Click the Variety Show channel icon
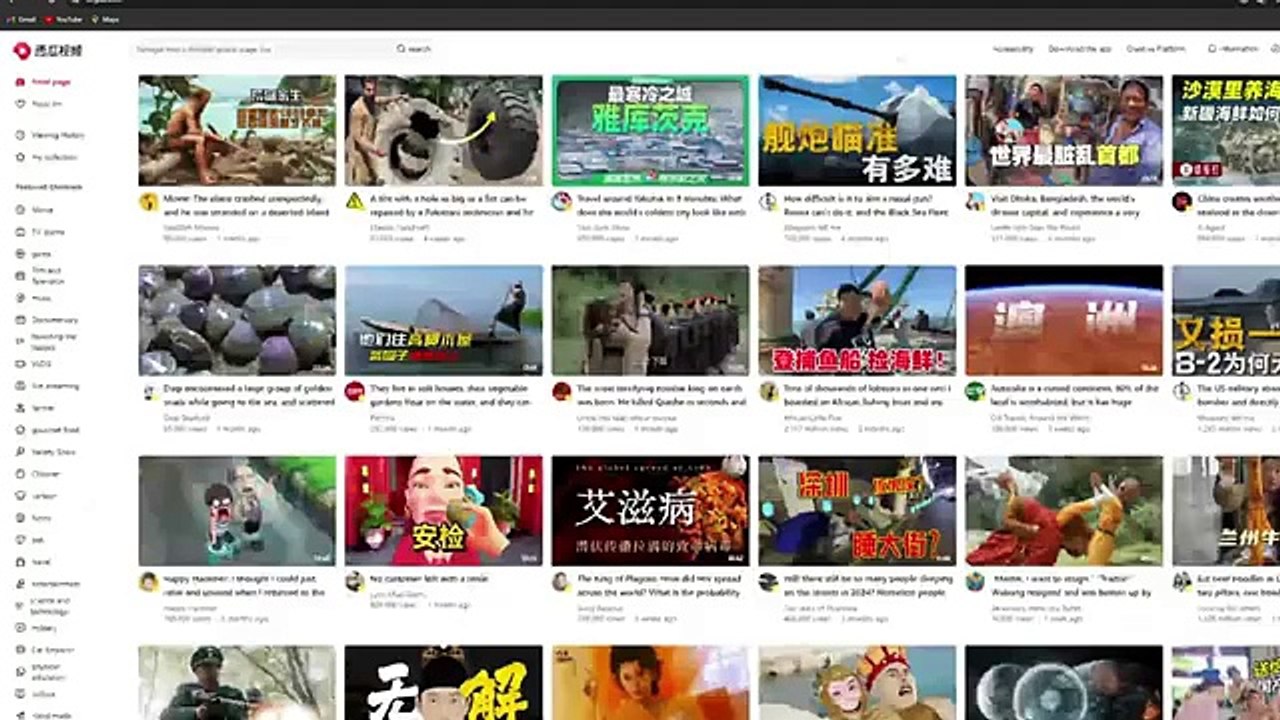1280x720 pixels. pyautogui.click(x=21, y=452)
